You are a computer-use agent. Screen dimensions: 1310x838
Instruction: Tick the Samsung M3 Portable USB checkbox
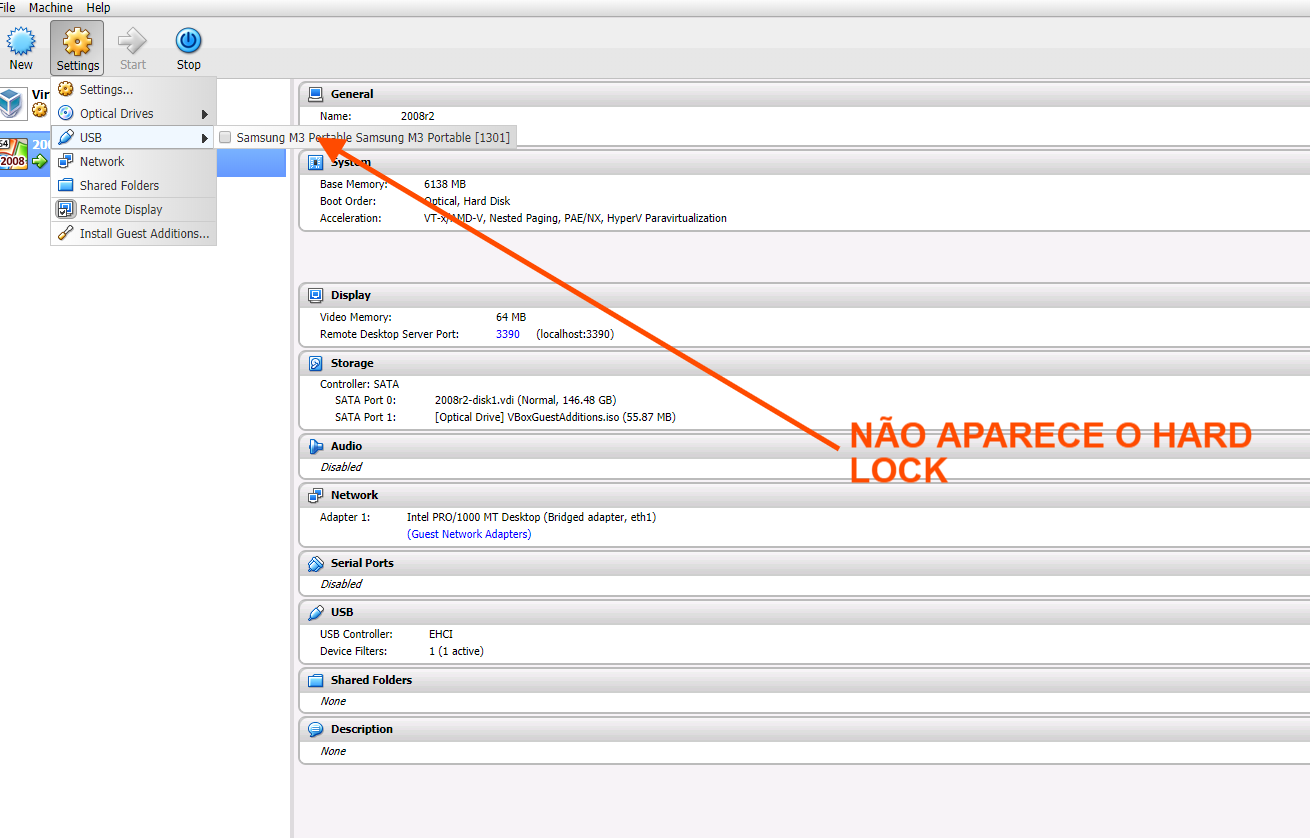tap(225, 137)
